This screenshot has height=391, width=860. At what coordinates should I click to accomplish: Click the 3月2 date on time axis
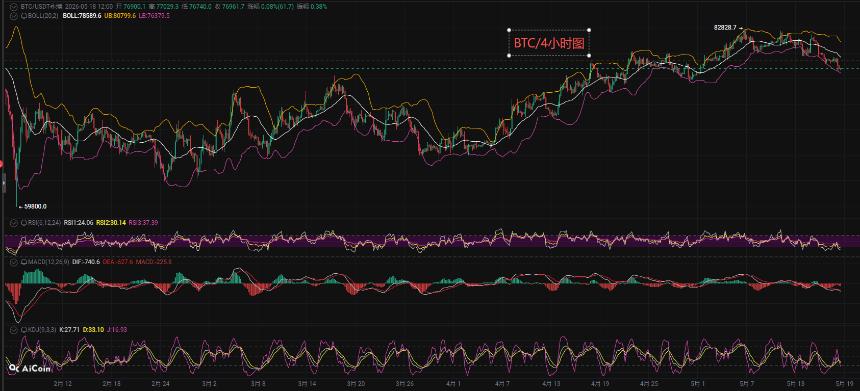210,385
